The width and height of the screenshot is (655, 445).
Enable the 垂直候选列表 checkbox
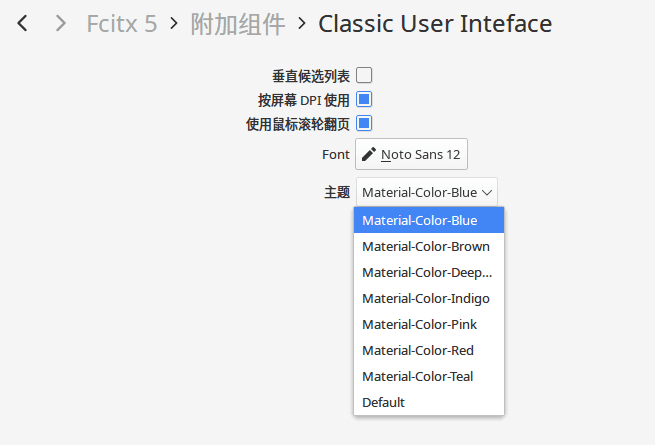(364, 75)
